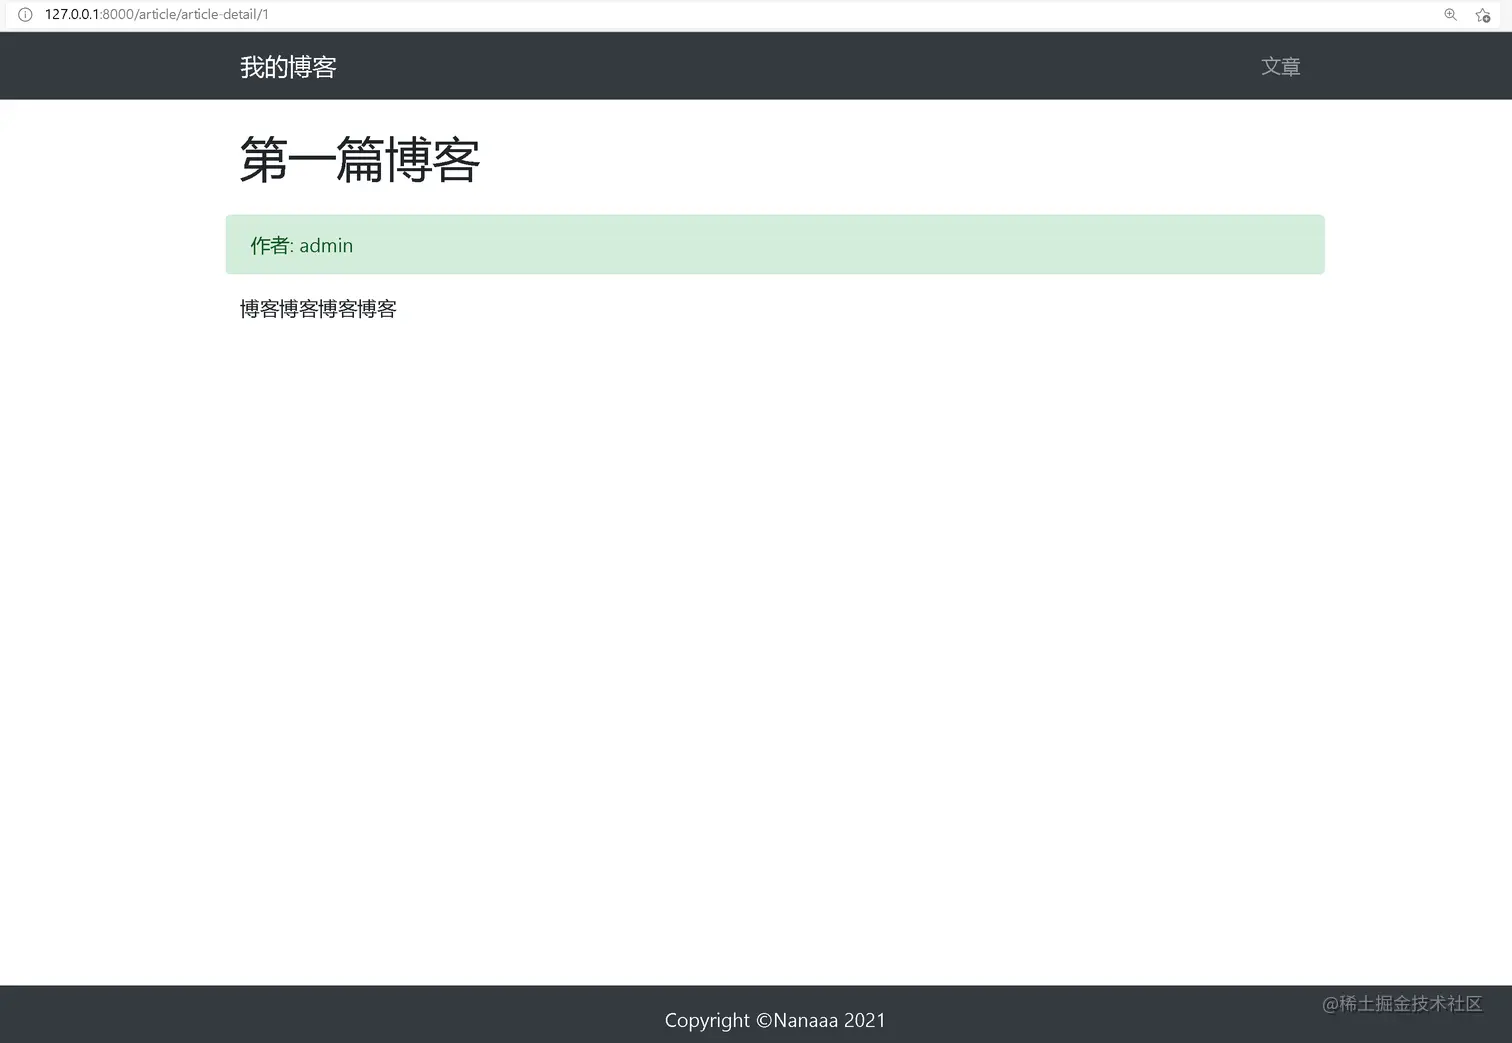1512x1043 pixels.
Task: Click the footer text Copyright ©Nanaaa 2021
Action: point(775,1020)
